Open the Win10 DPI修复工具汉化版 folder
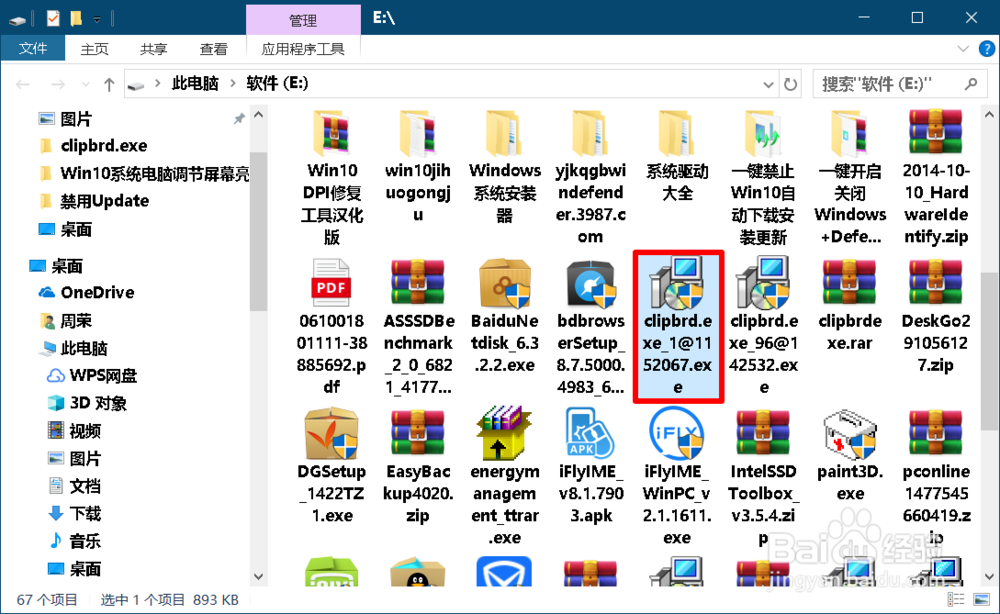The width and height of the screenshot is (1000, 614). (332, 178)
